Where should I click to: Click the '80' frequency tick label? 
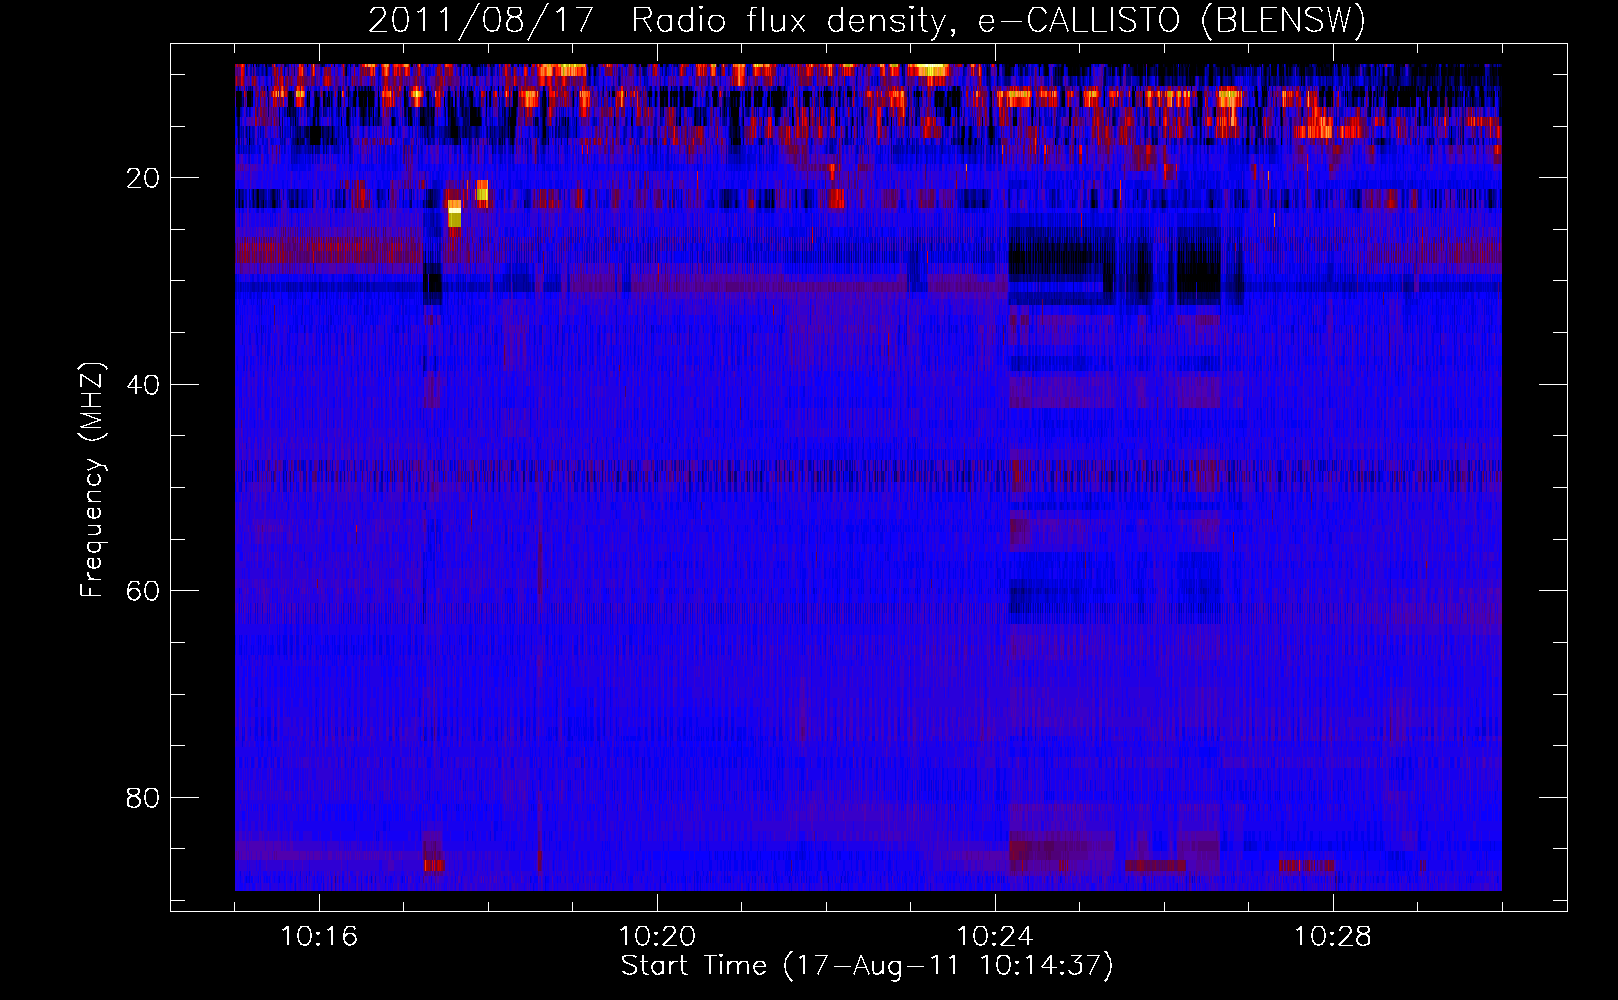click(x=144, y=798)
